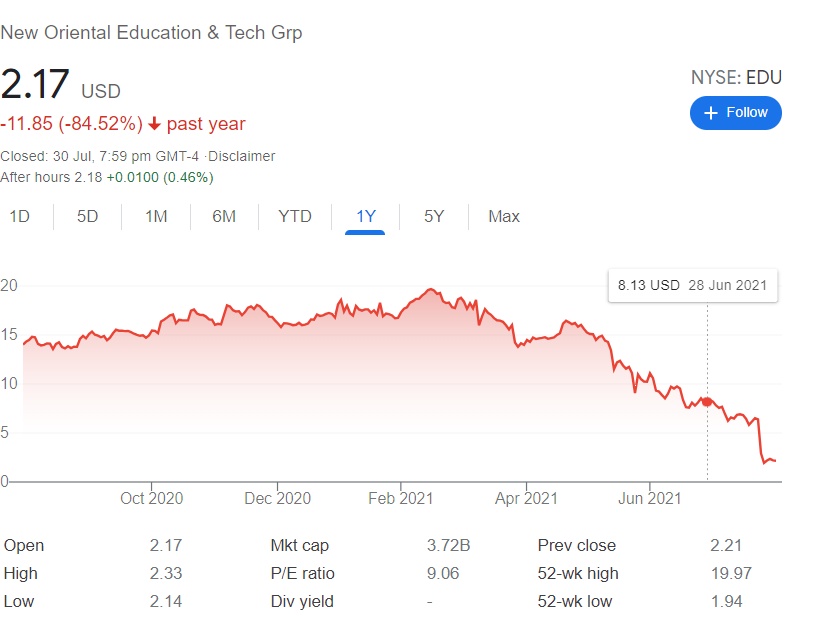Switch to the 6M tab
Image resolution: width=822 pixels, height=629 pixels.
(224, 216)
